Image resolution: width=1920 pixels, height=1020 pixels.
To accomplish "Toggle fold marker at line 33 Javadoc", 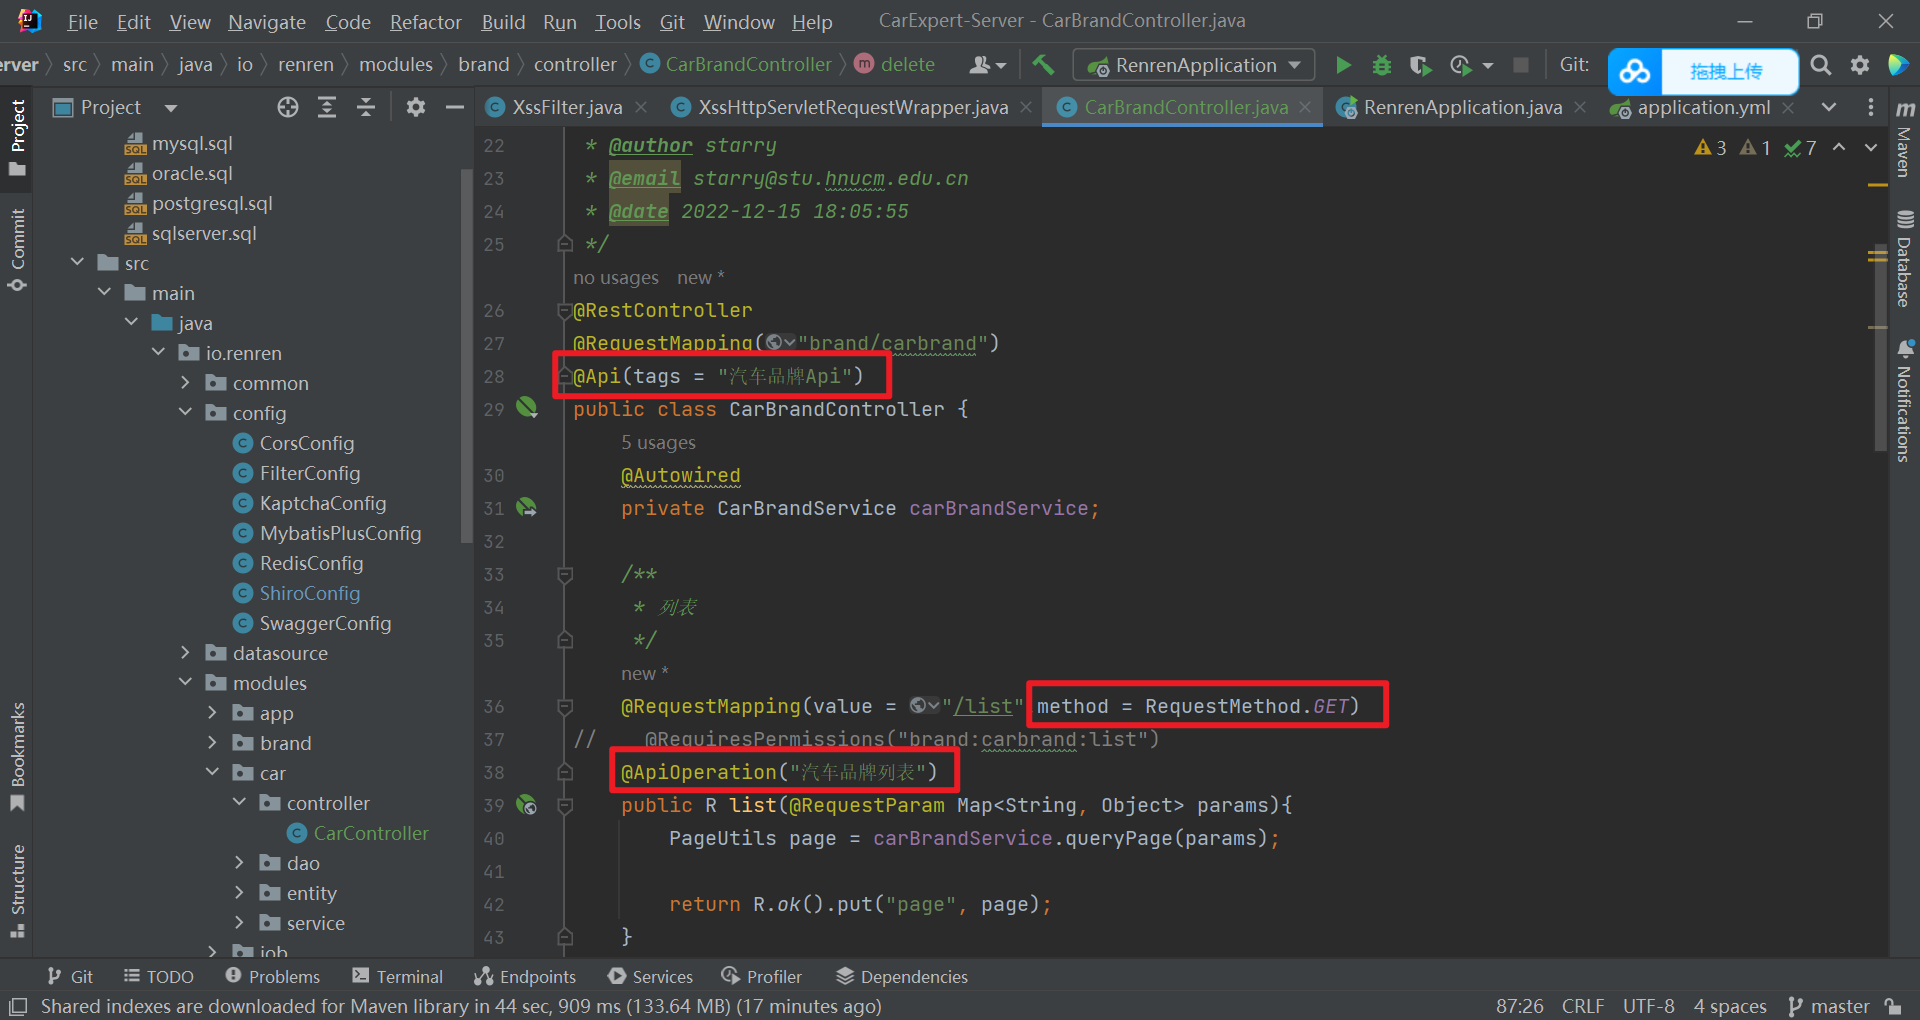I will pos(564,574).
